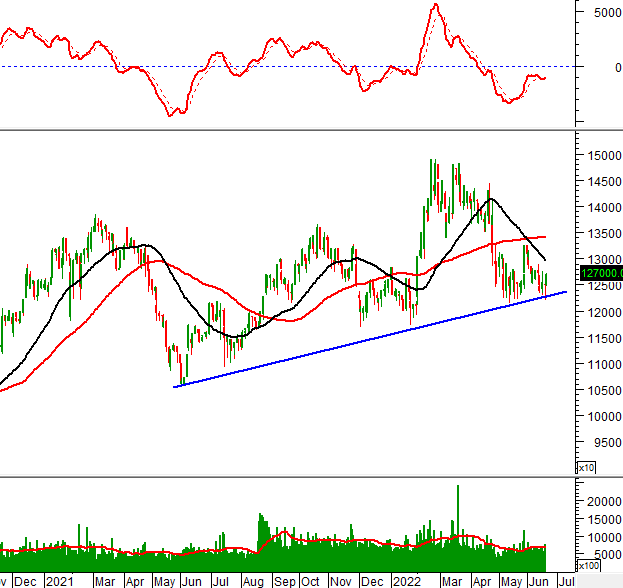This screenshot has width=623, height=588.
Task: Click the 2022 label on the time axis
Action: tap(407, 580)
